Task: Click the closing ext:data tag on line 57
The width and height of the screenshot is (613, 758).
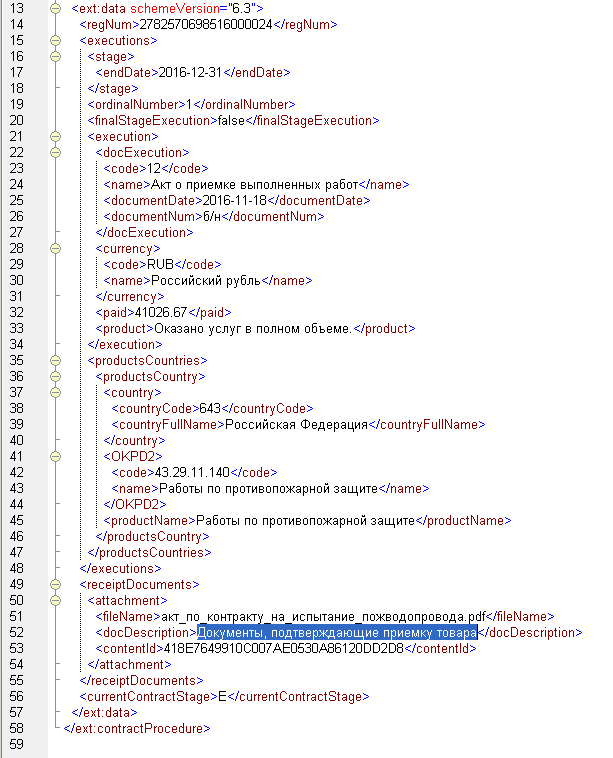Action: pos(104,713)
